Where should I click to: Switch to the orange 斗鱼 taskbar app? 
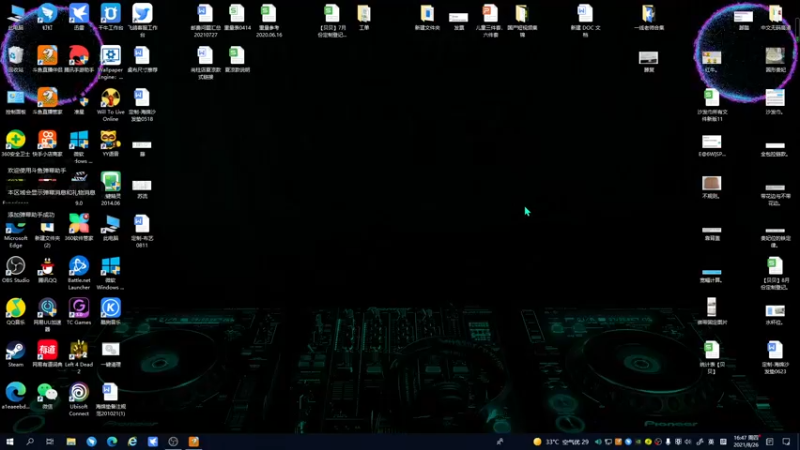193,442
